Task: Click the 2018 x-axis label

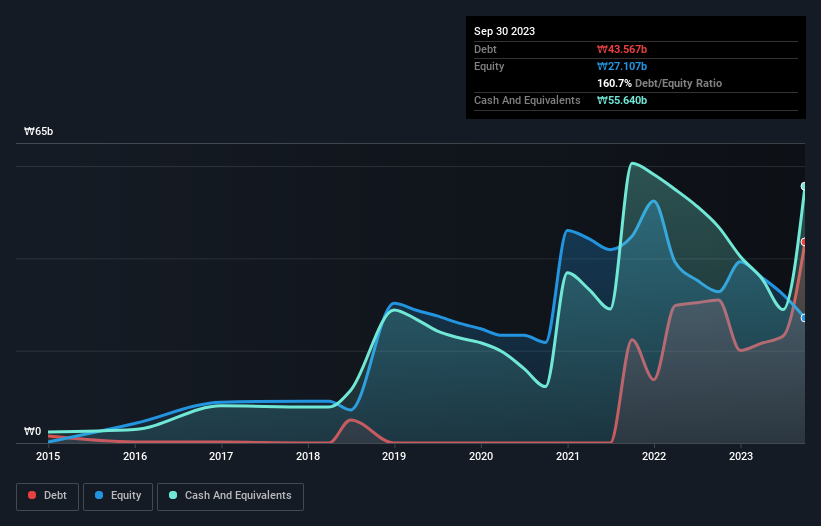Action: click(x=308, y=456)
